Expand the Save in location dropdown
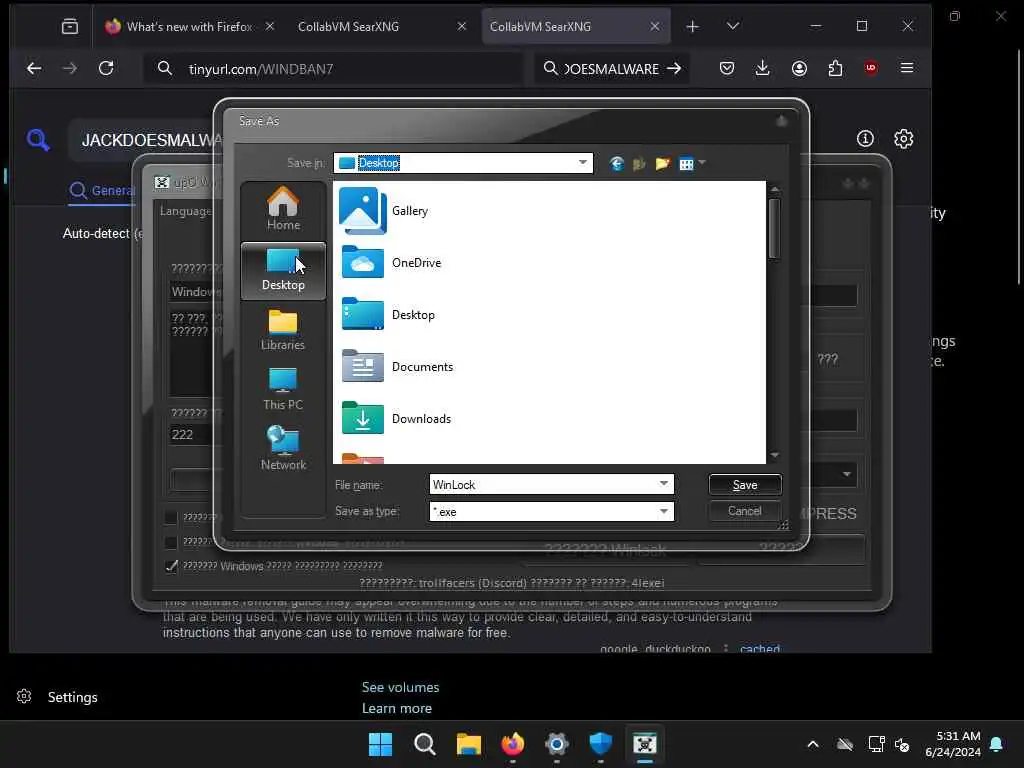Viewport: 1024px width, 768px height. pyautogui.click(x=583, y=163)
